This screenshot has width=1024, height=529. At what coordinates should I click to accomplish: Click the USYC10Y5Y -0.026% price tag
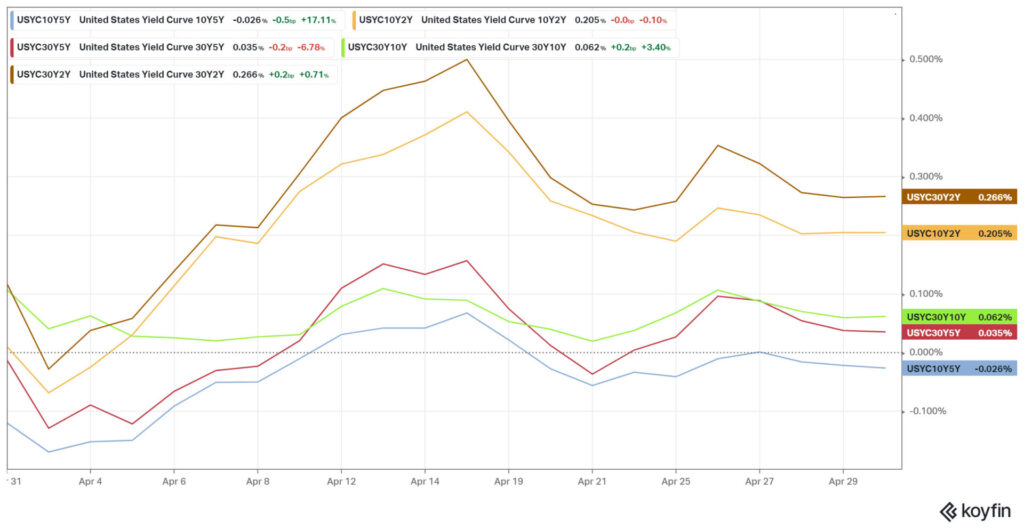959,369
